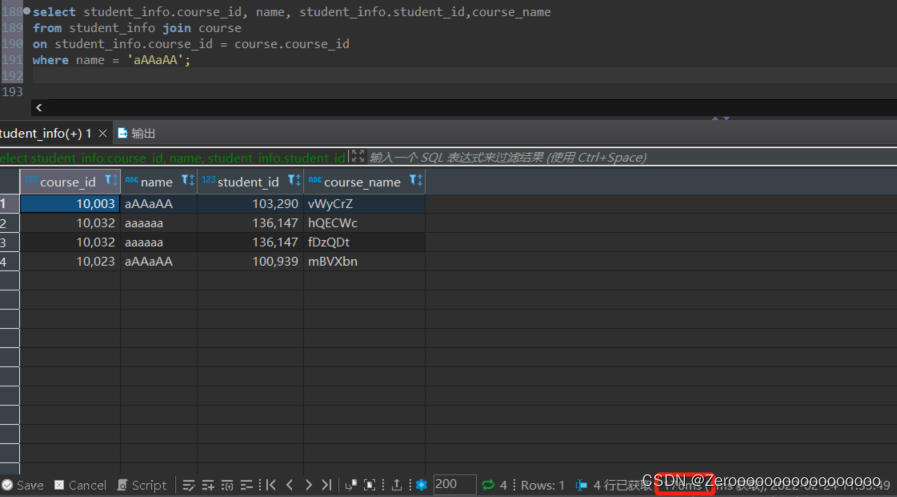
Task: Click the Cancel button in results toolbar
Action: point(80,485)
